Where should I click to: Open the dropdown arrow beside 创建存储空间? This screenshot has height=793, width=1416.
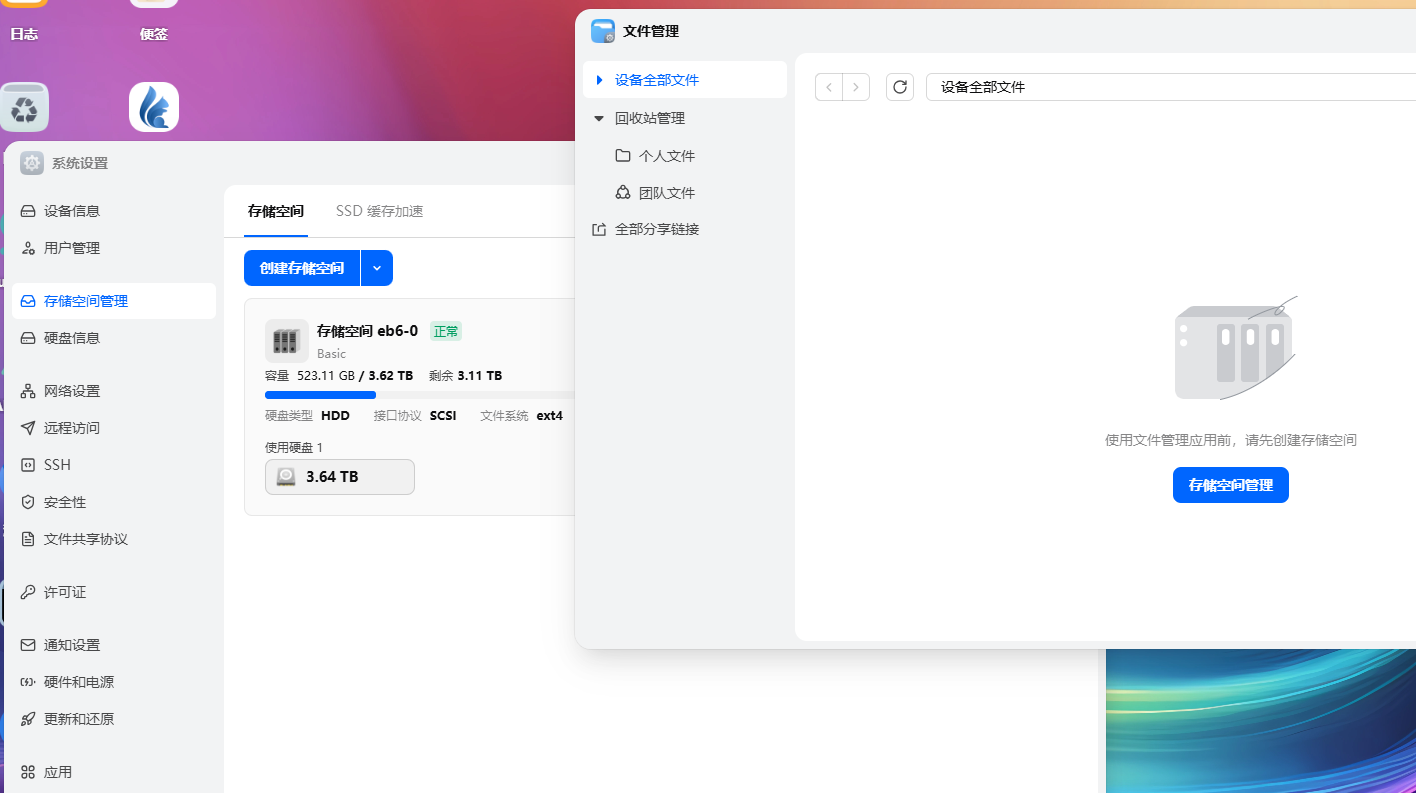point(377,268)
